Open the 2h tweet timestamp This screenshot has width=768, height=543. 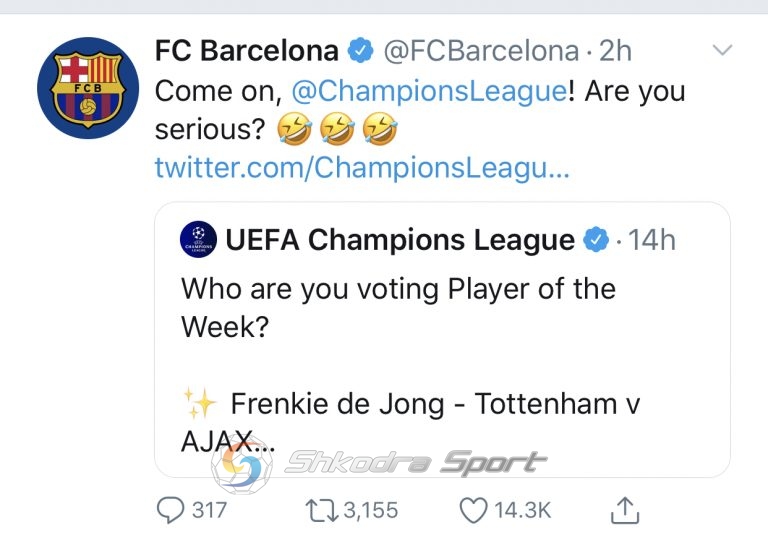pos(615,51)
